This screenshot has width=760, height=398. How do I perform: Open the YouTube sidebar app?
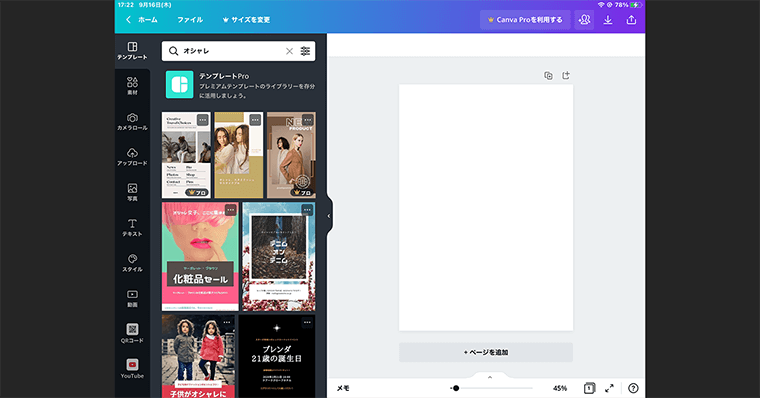coord(132,369)
